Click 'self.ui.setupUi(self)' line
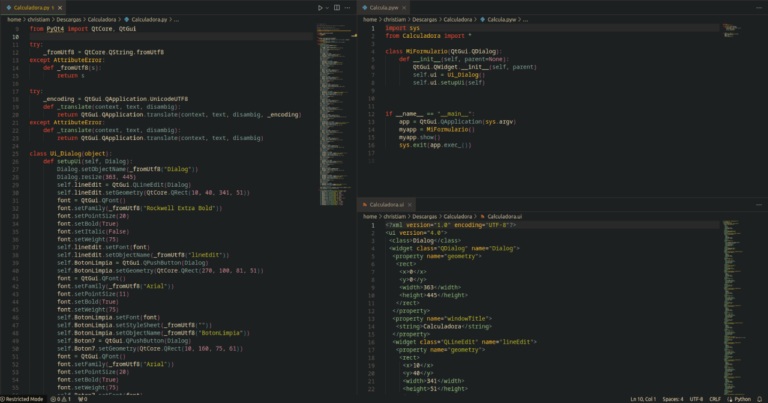 (x=449, y=83)
